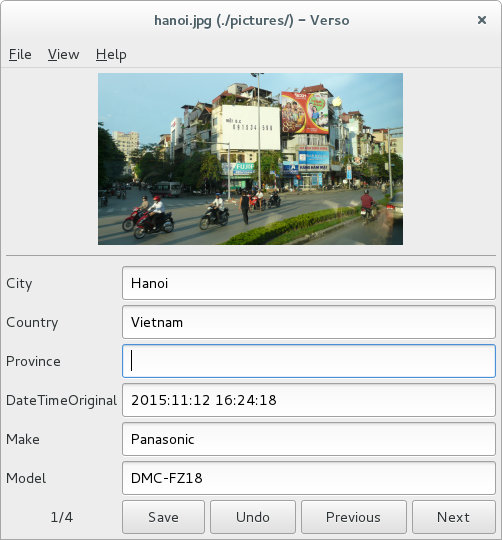Close the Verso window
Image resolution: width=502 pixels, height=540 pixels.
pyautogui.click(x=482, y=20)
